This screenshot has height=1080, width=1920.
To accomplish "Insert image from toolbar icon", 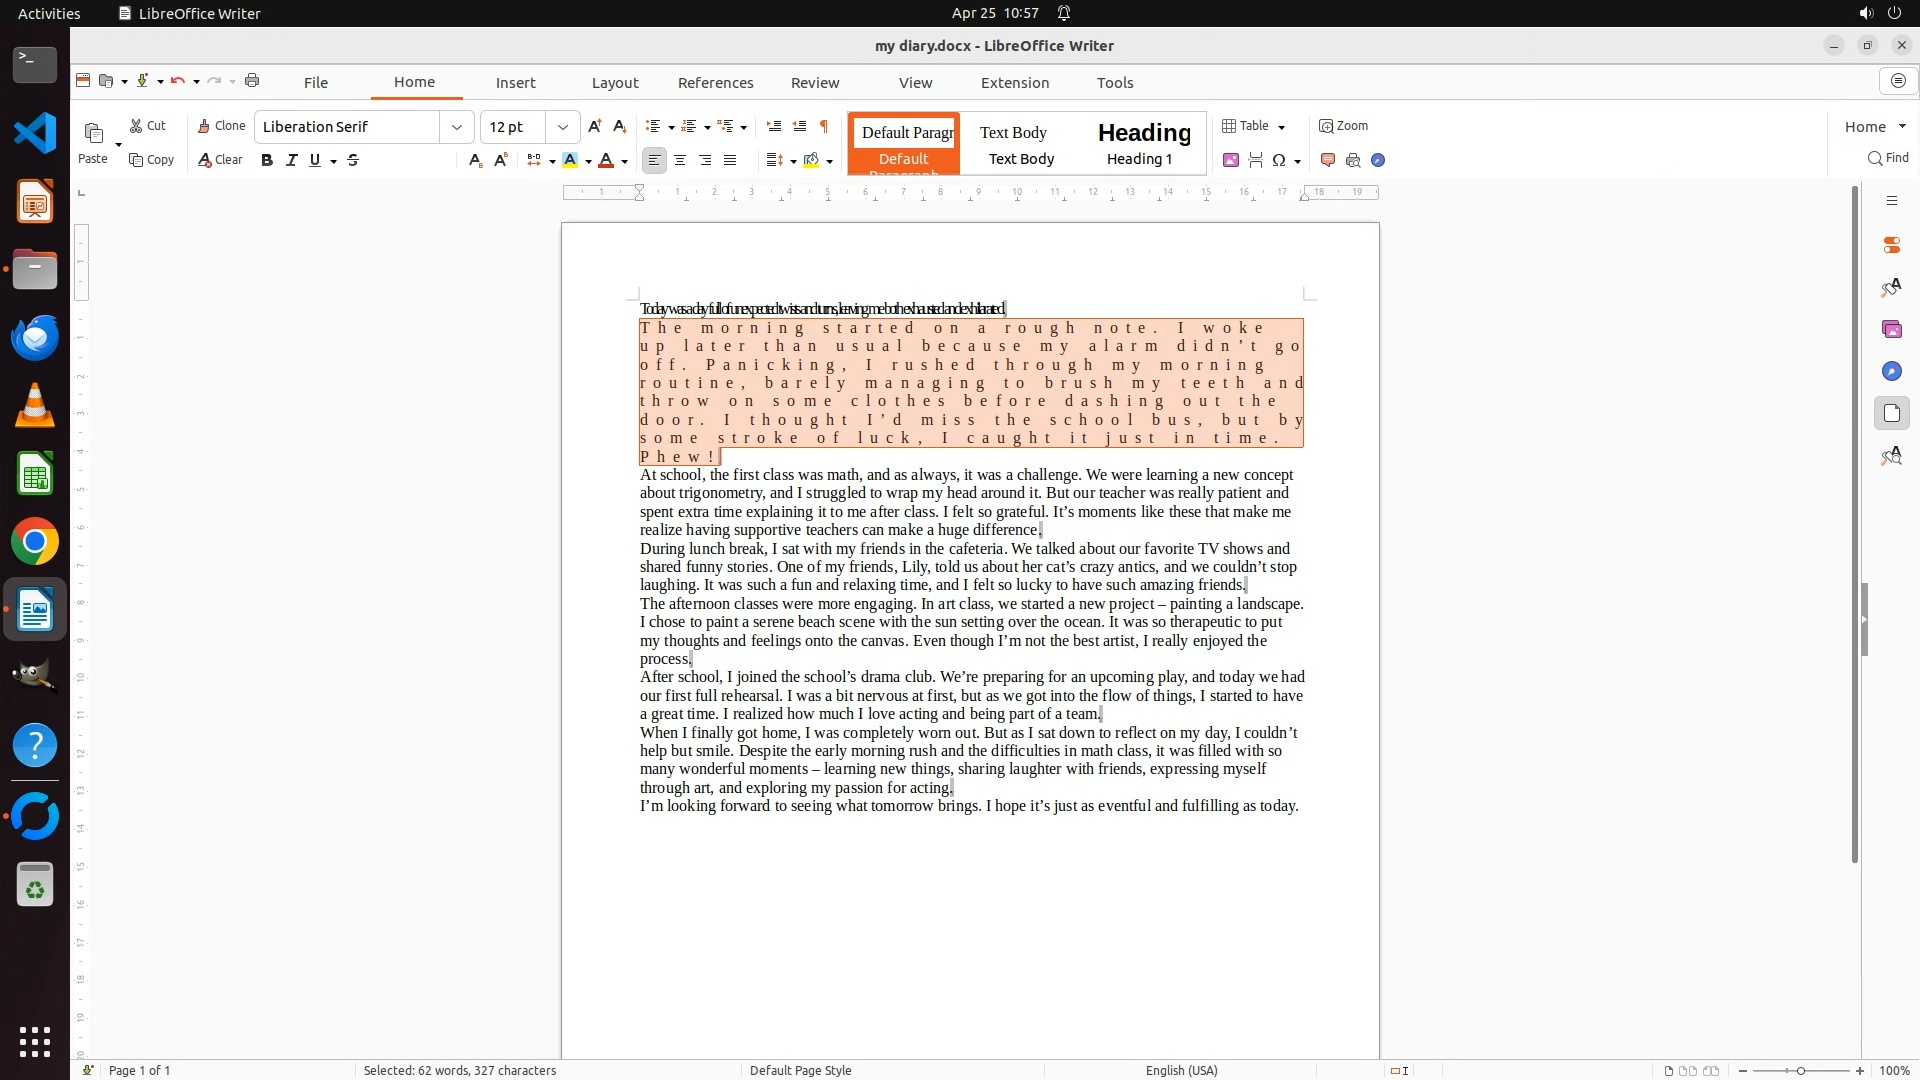I will [1231, 160].
